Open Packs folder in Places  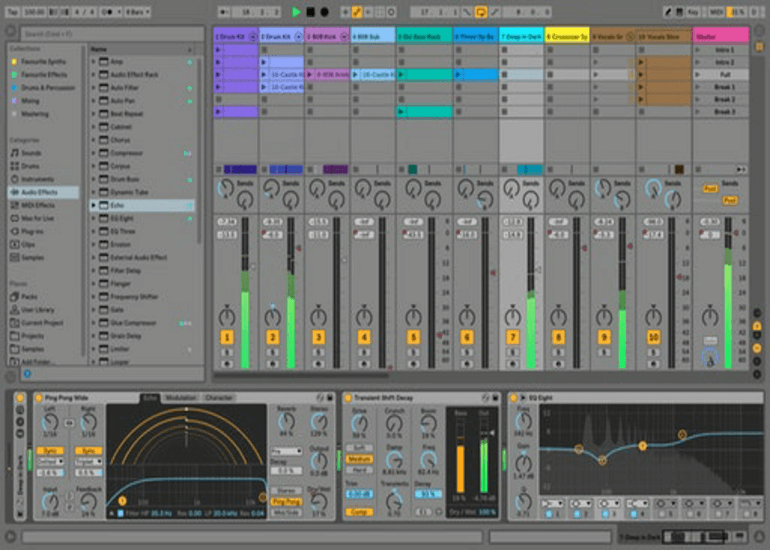pyautogui.click(x=30, y=298)
